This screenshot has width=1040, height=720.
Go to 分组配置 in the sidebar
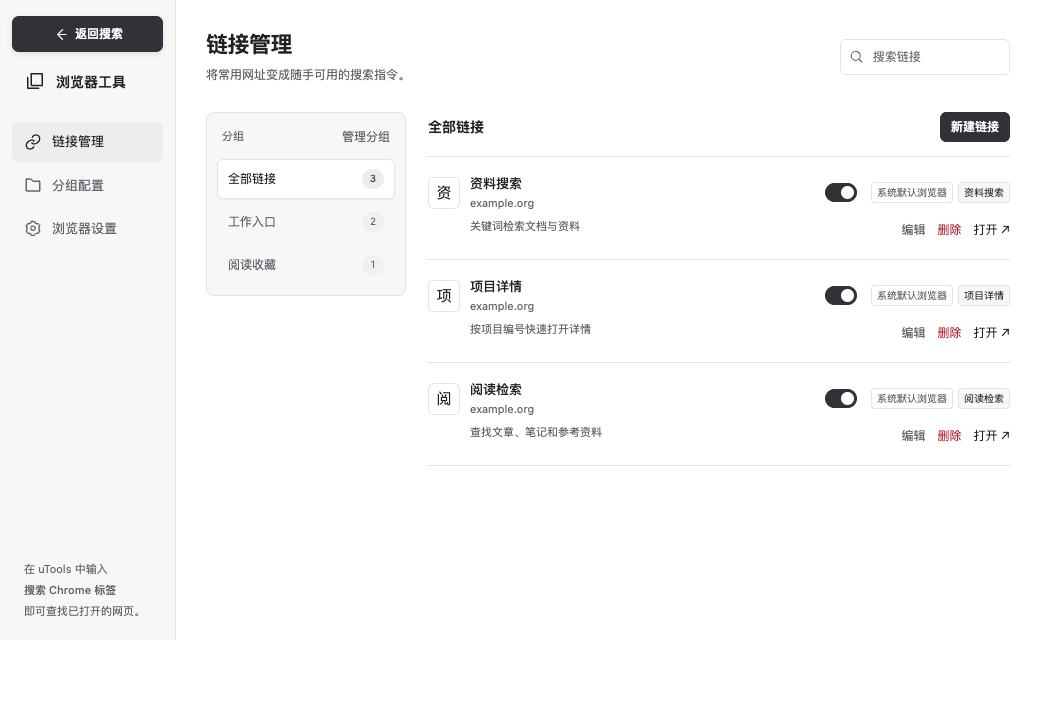click(x=88, y=185)
